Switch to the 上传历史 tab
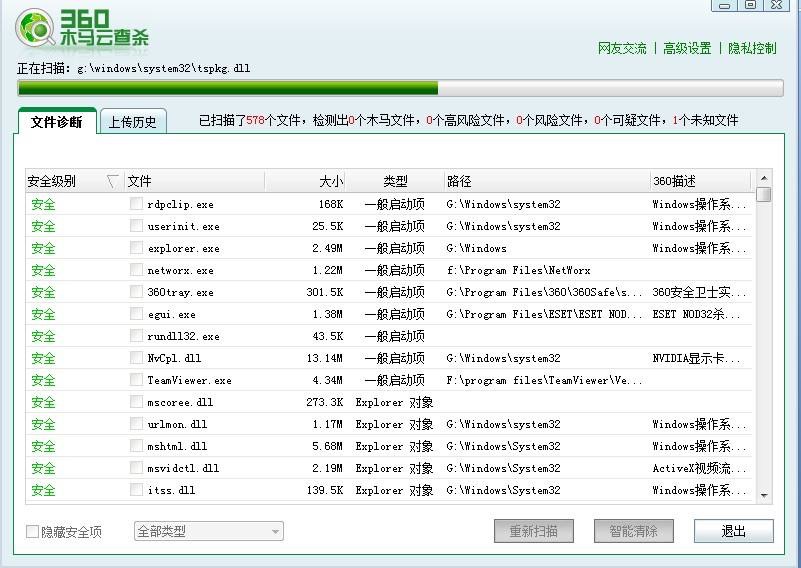This screenshot has height=568, width=801. click(x=133, y=122)
